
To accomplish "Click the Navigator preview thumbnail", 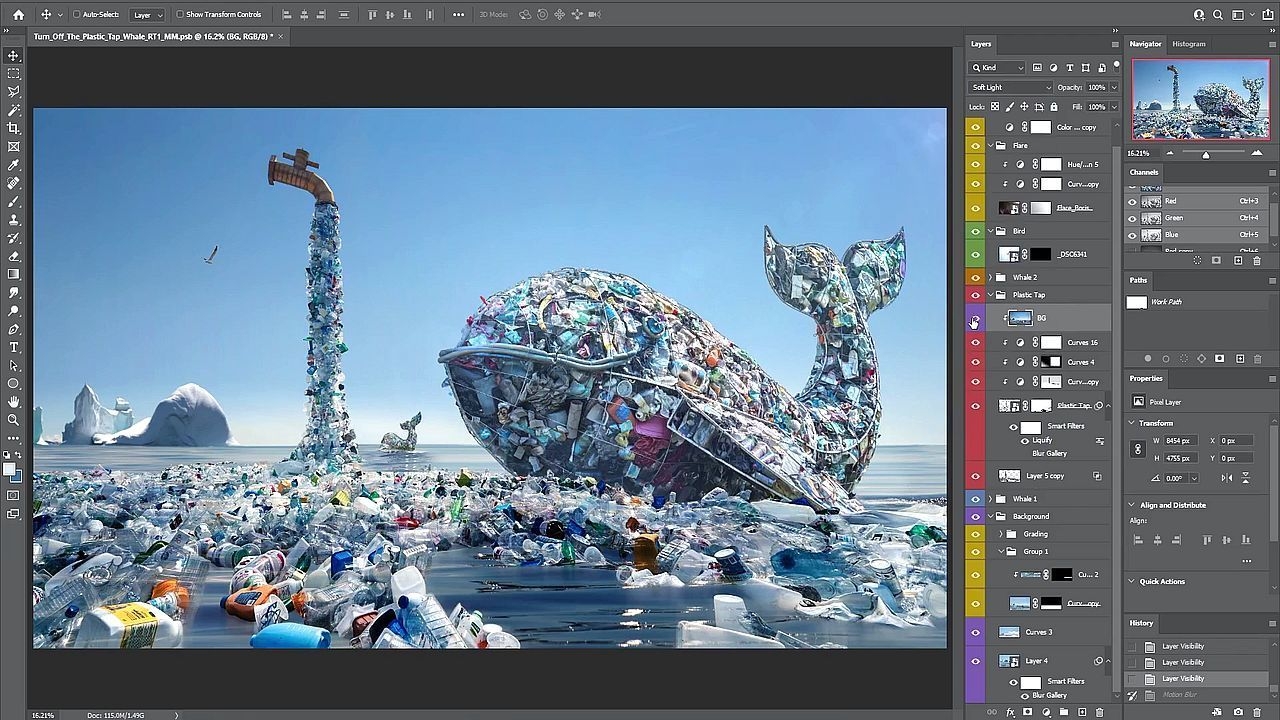I will pos(1200,99).
